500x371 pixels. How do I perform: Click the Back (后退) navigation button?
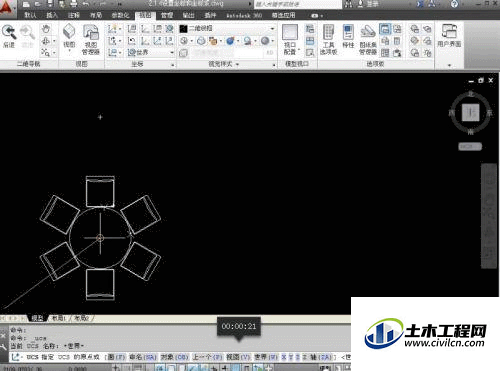coord(9,36)
